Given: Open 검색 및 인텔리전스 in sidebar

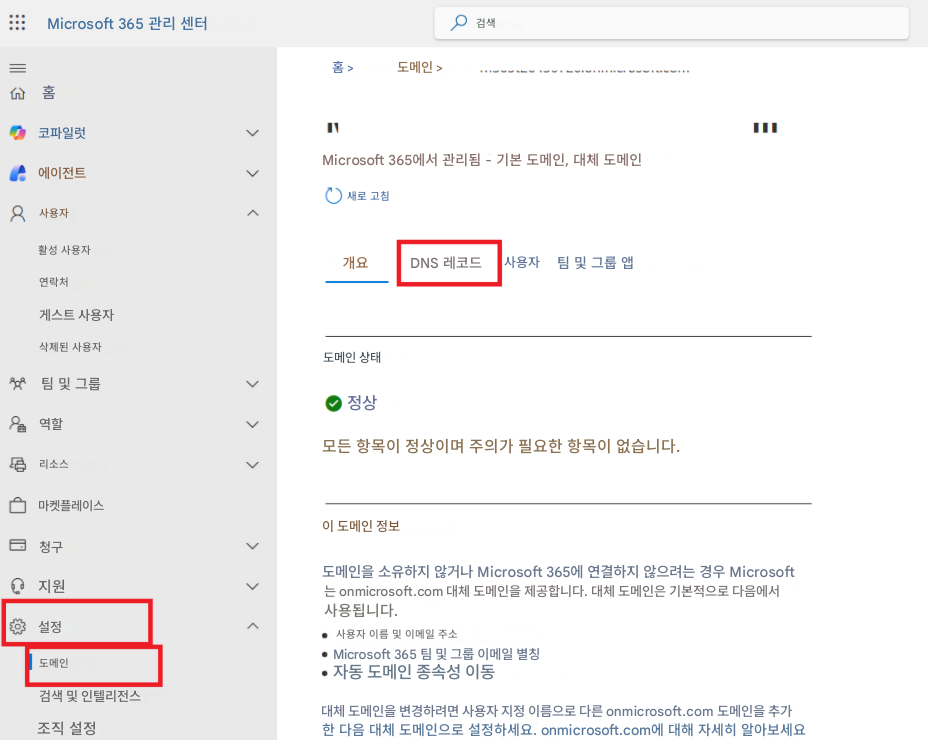Looking at the screenshot, I should coord(90,696).
